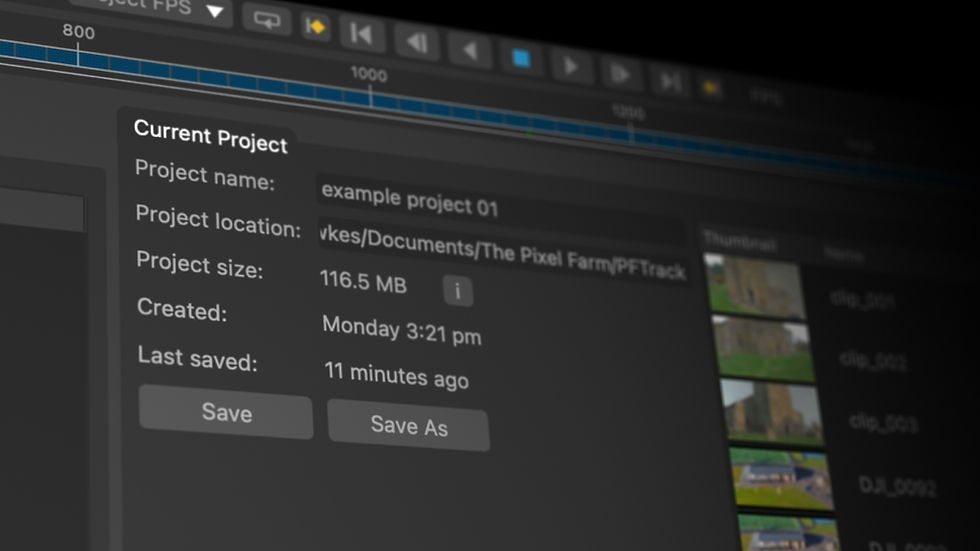Click the DJI_0092 name text

pos(898,486)
